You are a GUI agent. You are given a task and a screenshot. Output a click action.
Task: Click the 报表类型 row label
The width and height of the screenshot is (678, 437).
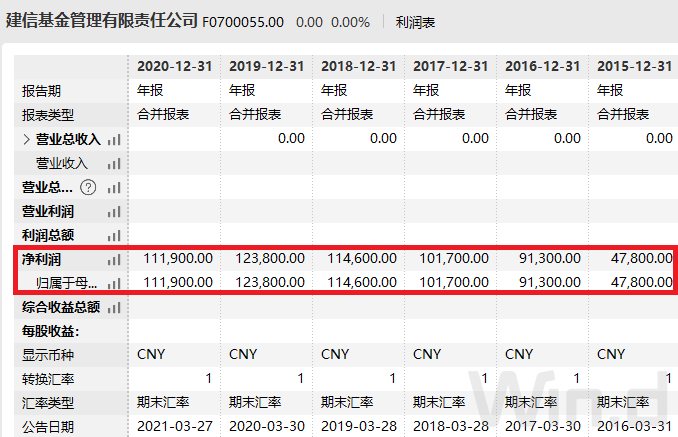48,115
